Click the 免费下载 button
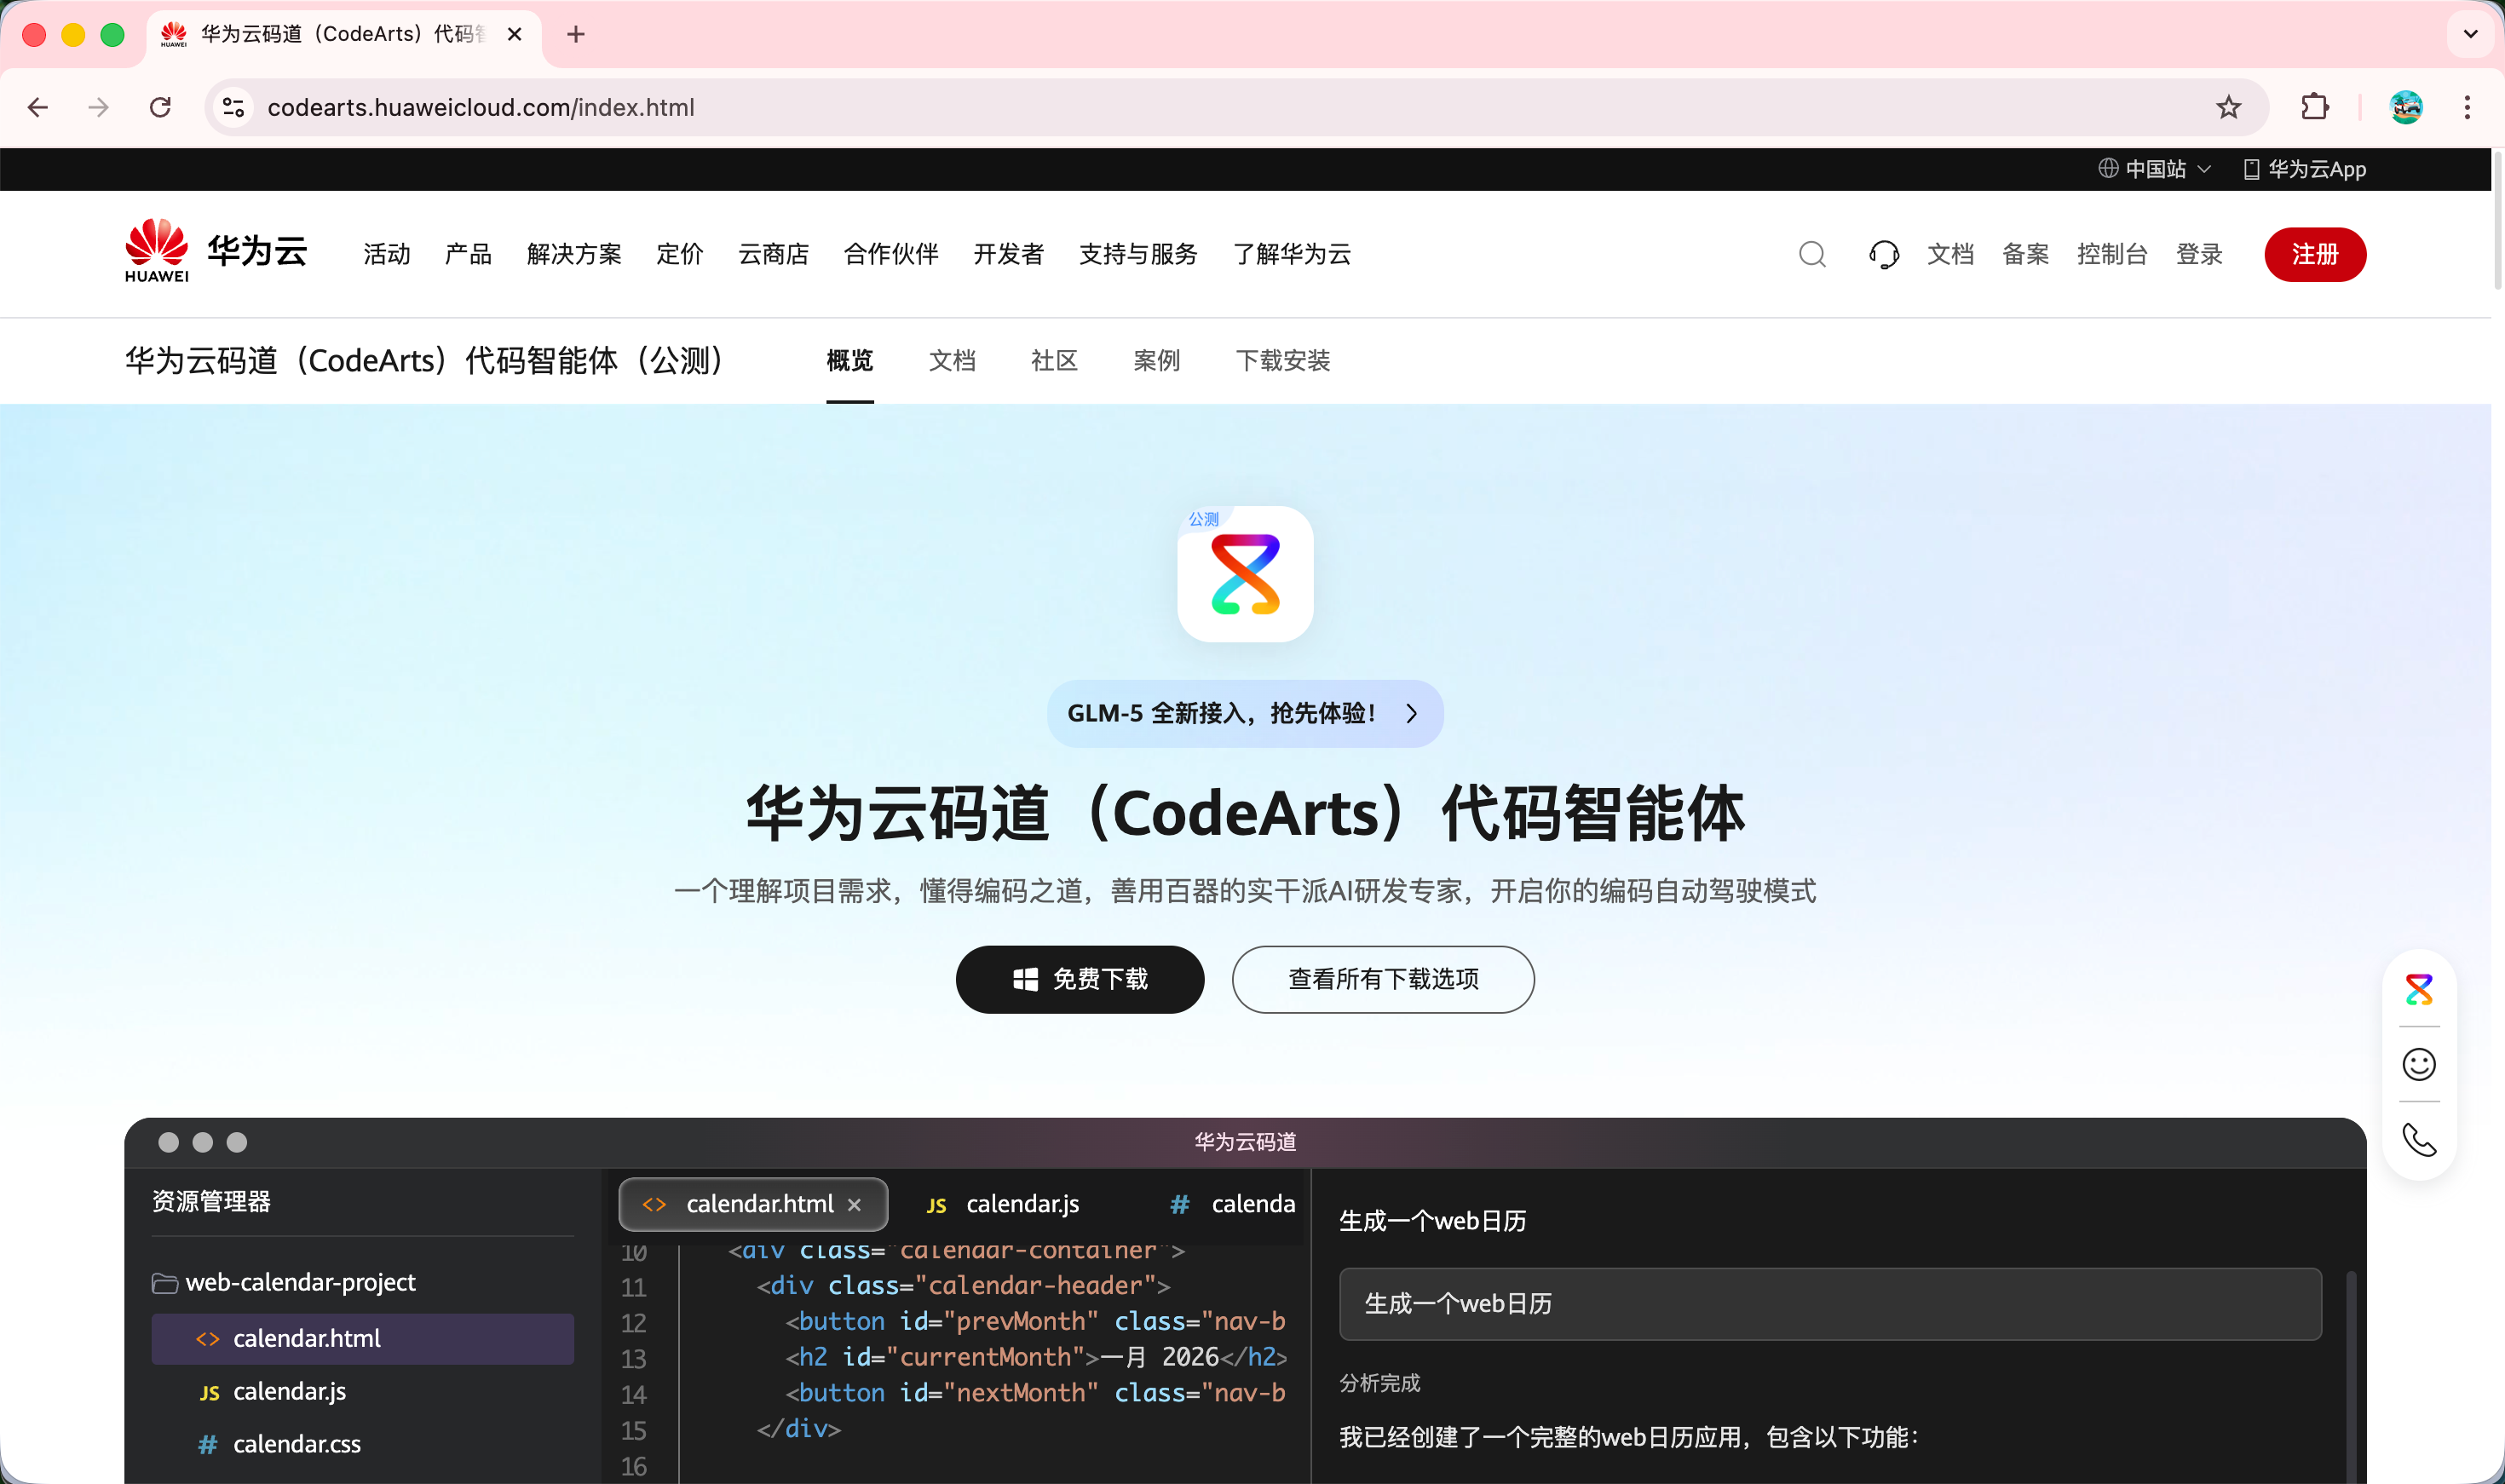Viewport: 2505px width, 1484px height. click(x=1079, y=979)
